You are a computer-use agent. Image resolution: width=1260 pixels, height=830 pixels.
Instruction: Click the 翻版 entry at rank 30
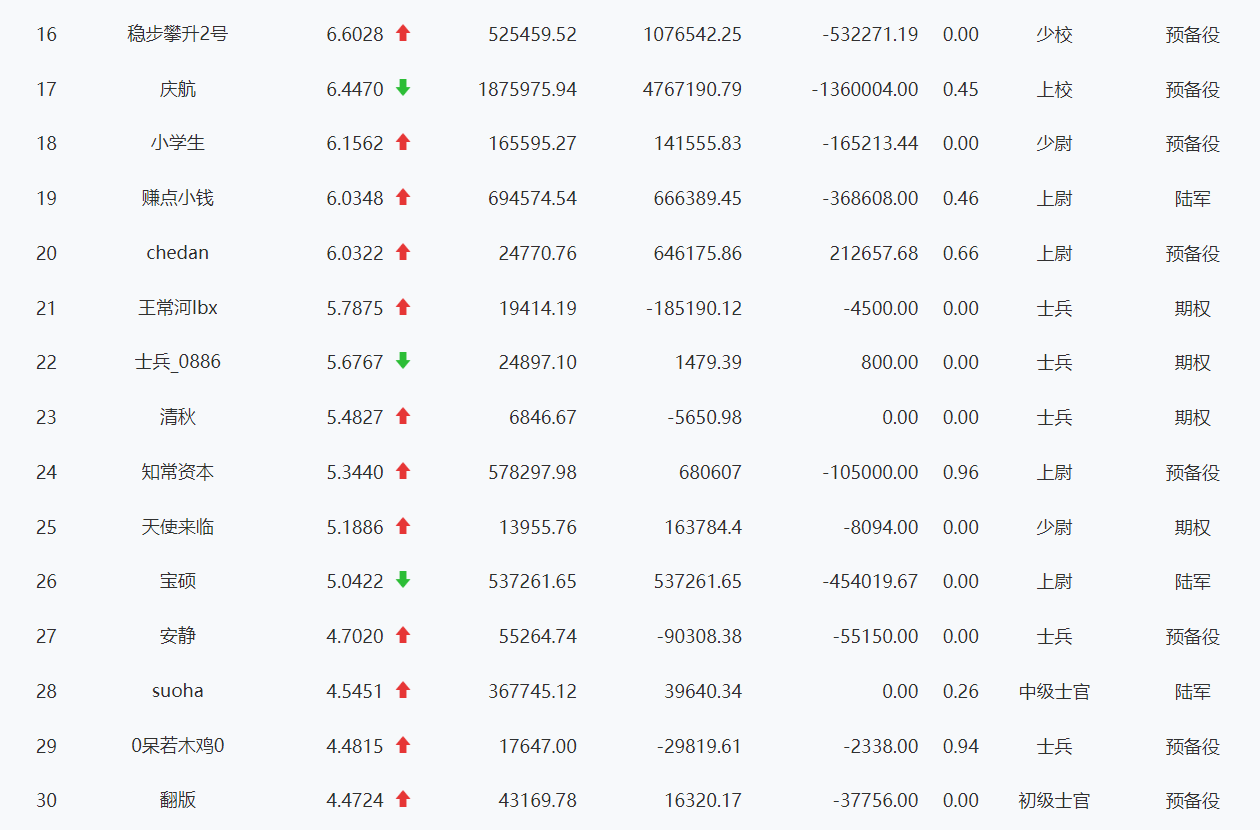[x=178, y=800]
